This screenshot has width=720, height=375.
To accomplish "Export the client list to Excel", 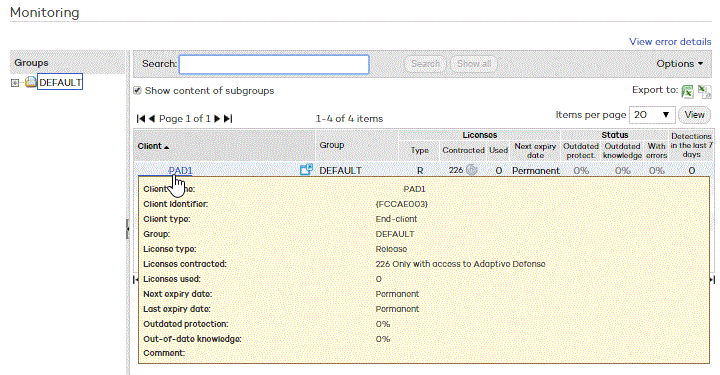I will click(687, 91).
